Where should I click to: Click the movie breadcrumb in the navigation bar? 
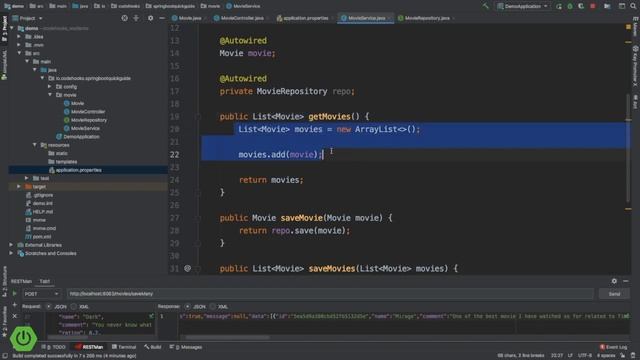211,6
